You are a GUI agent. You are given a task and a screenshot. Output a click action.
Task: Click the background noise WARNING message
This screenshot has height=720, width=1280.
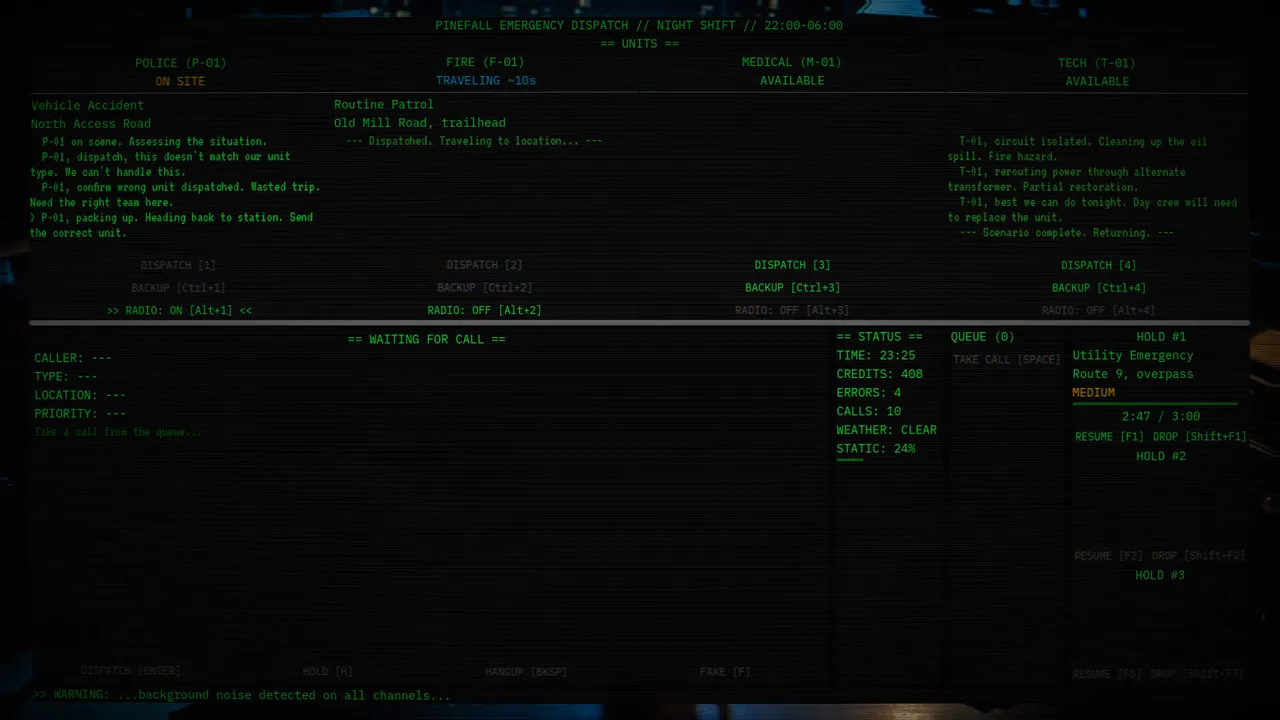pyautogui.click(x=241, y=695)
